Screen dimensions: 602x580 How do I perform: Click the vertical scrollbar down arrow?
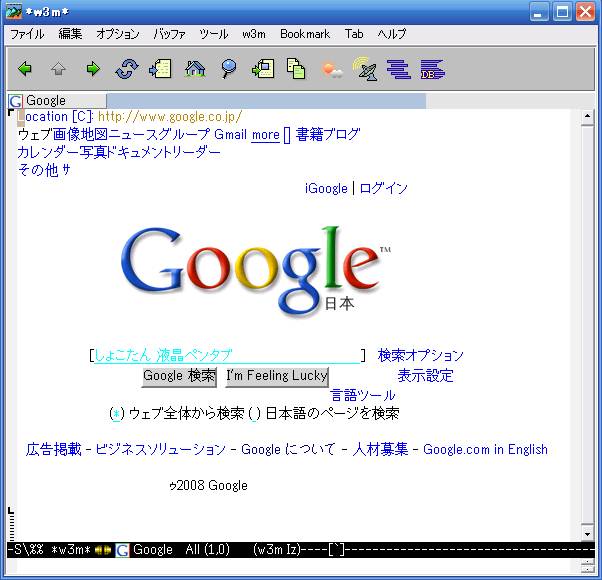tap(587, 534)
